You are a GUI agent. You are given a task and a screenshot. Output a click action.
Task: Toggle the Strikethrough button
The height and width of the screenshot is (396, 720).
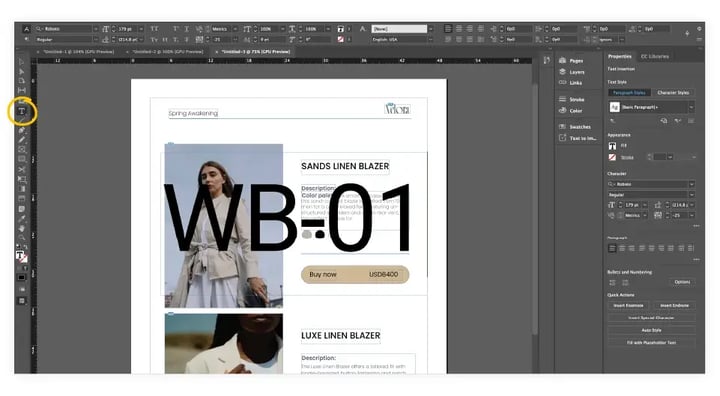[x=186, y=40]
